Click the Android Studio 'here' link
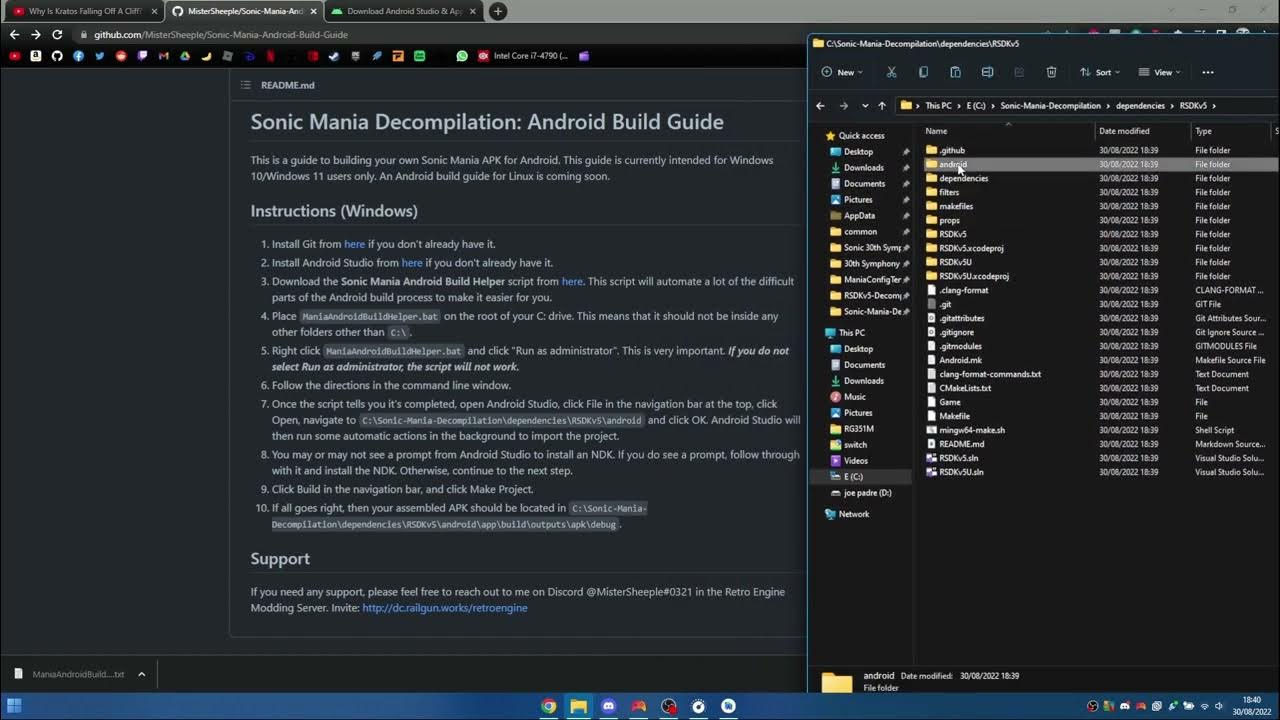 (412, 263)
